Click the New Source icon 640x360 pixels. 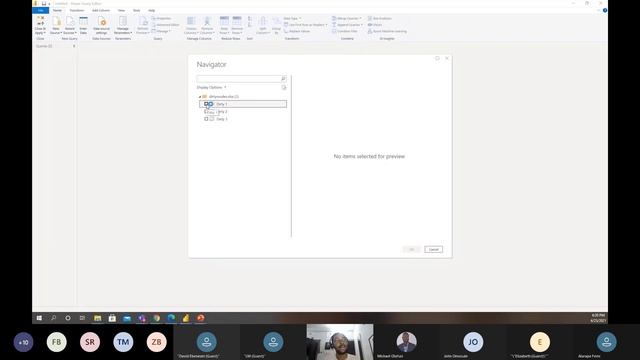[x=56, y=21]
